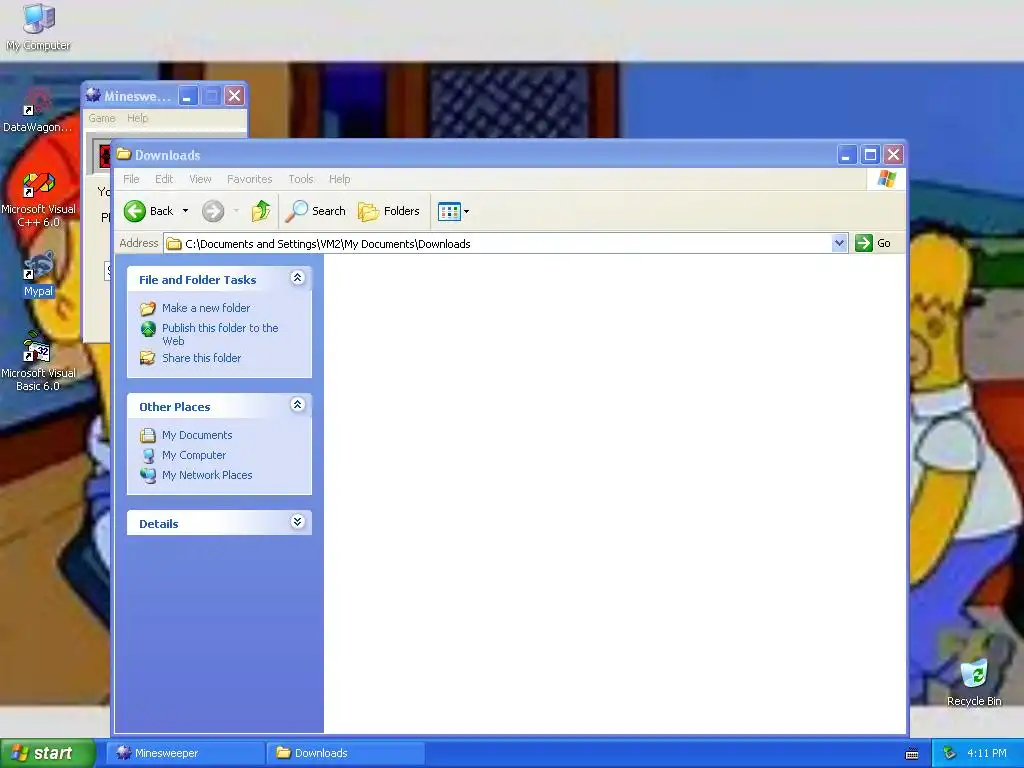Viewport: 1024px width, 768px height.
Task: Click the grayed Forward arrow button
Action: click(x=213, y=211)
